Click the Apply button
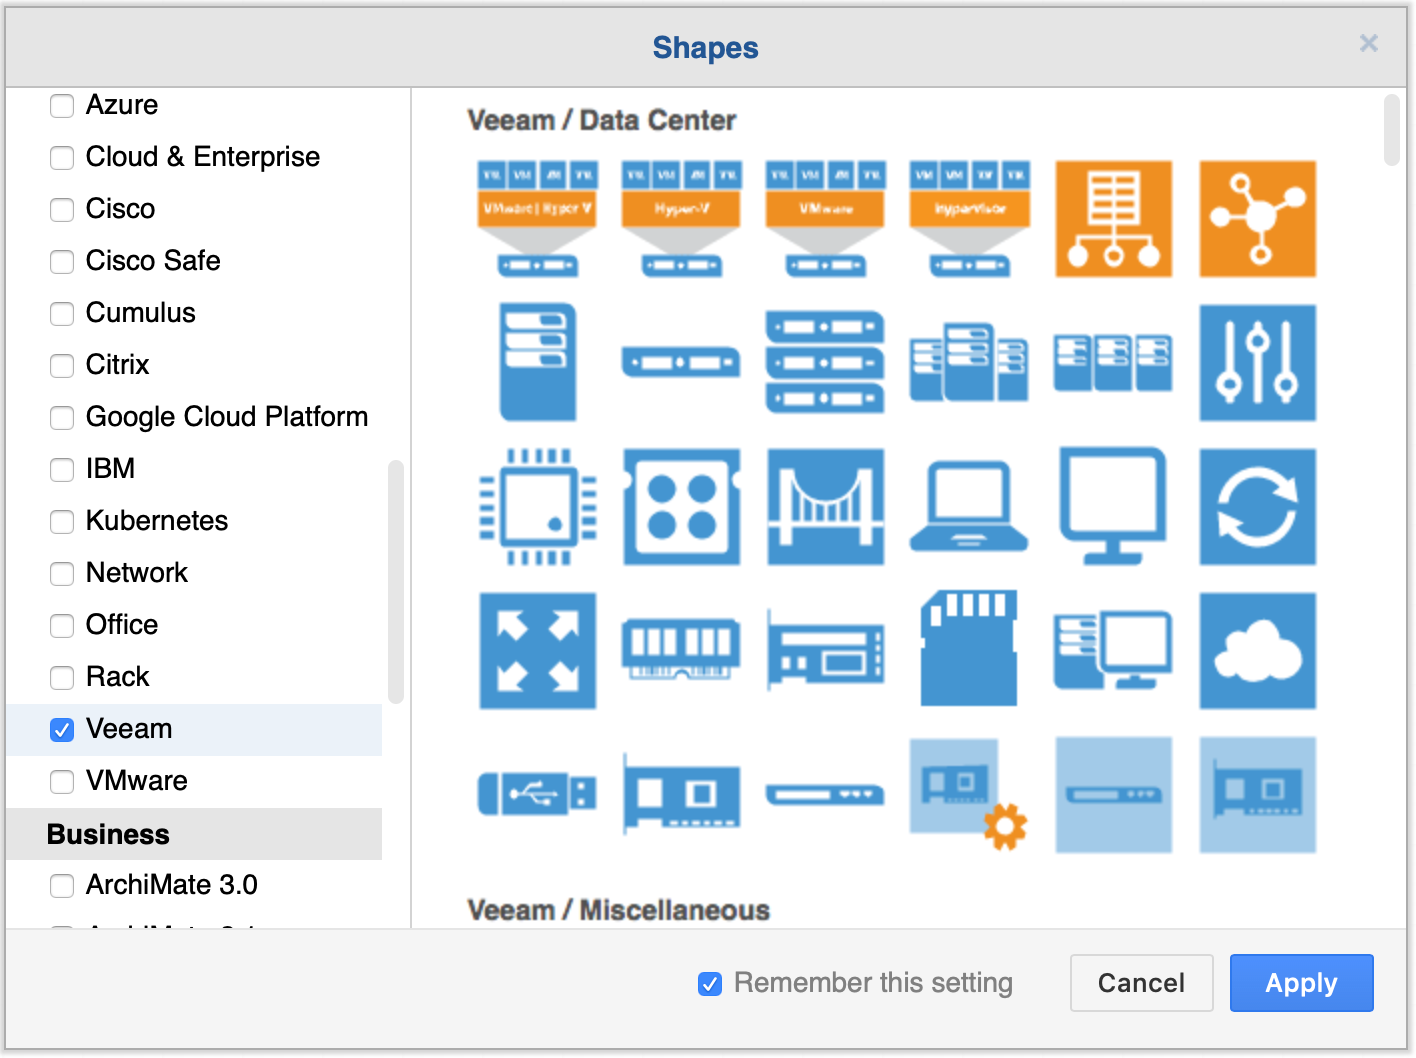Screen dimensions: 1416x1058 [x=1301, y=983]
